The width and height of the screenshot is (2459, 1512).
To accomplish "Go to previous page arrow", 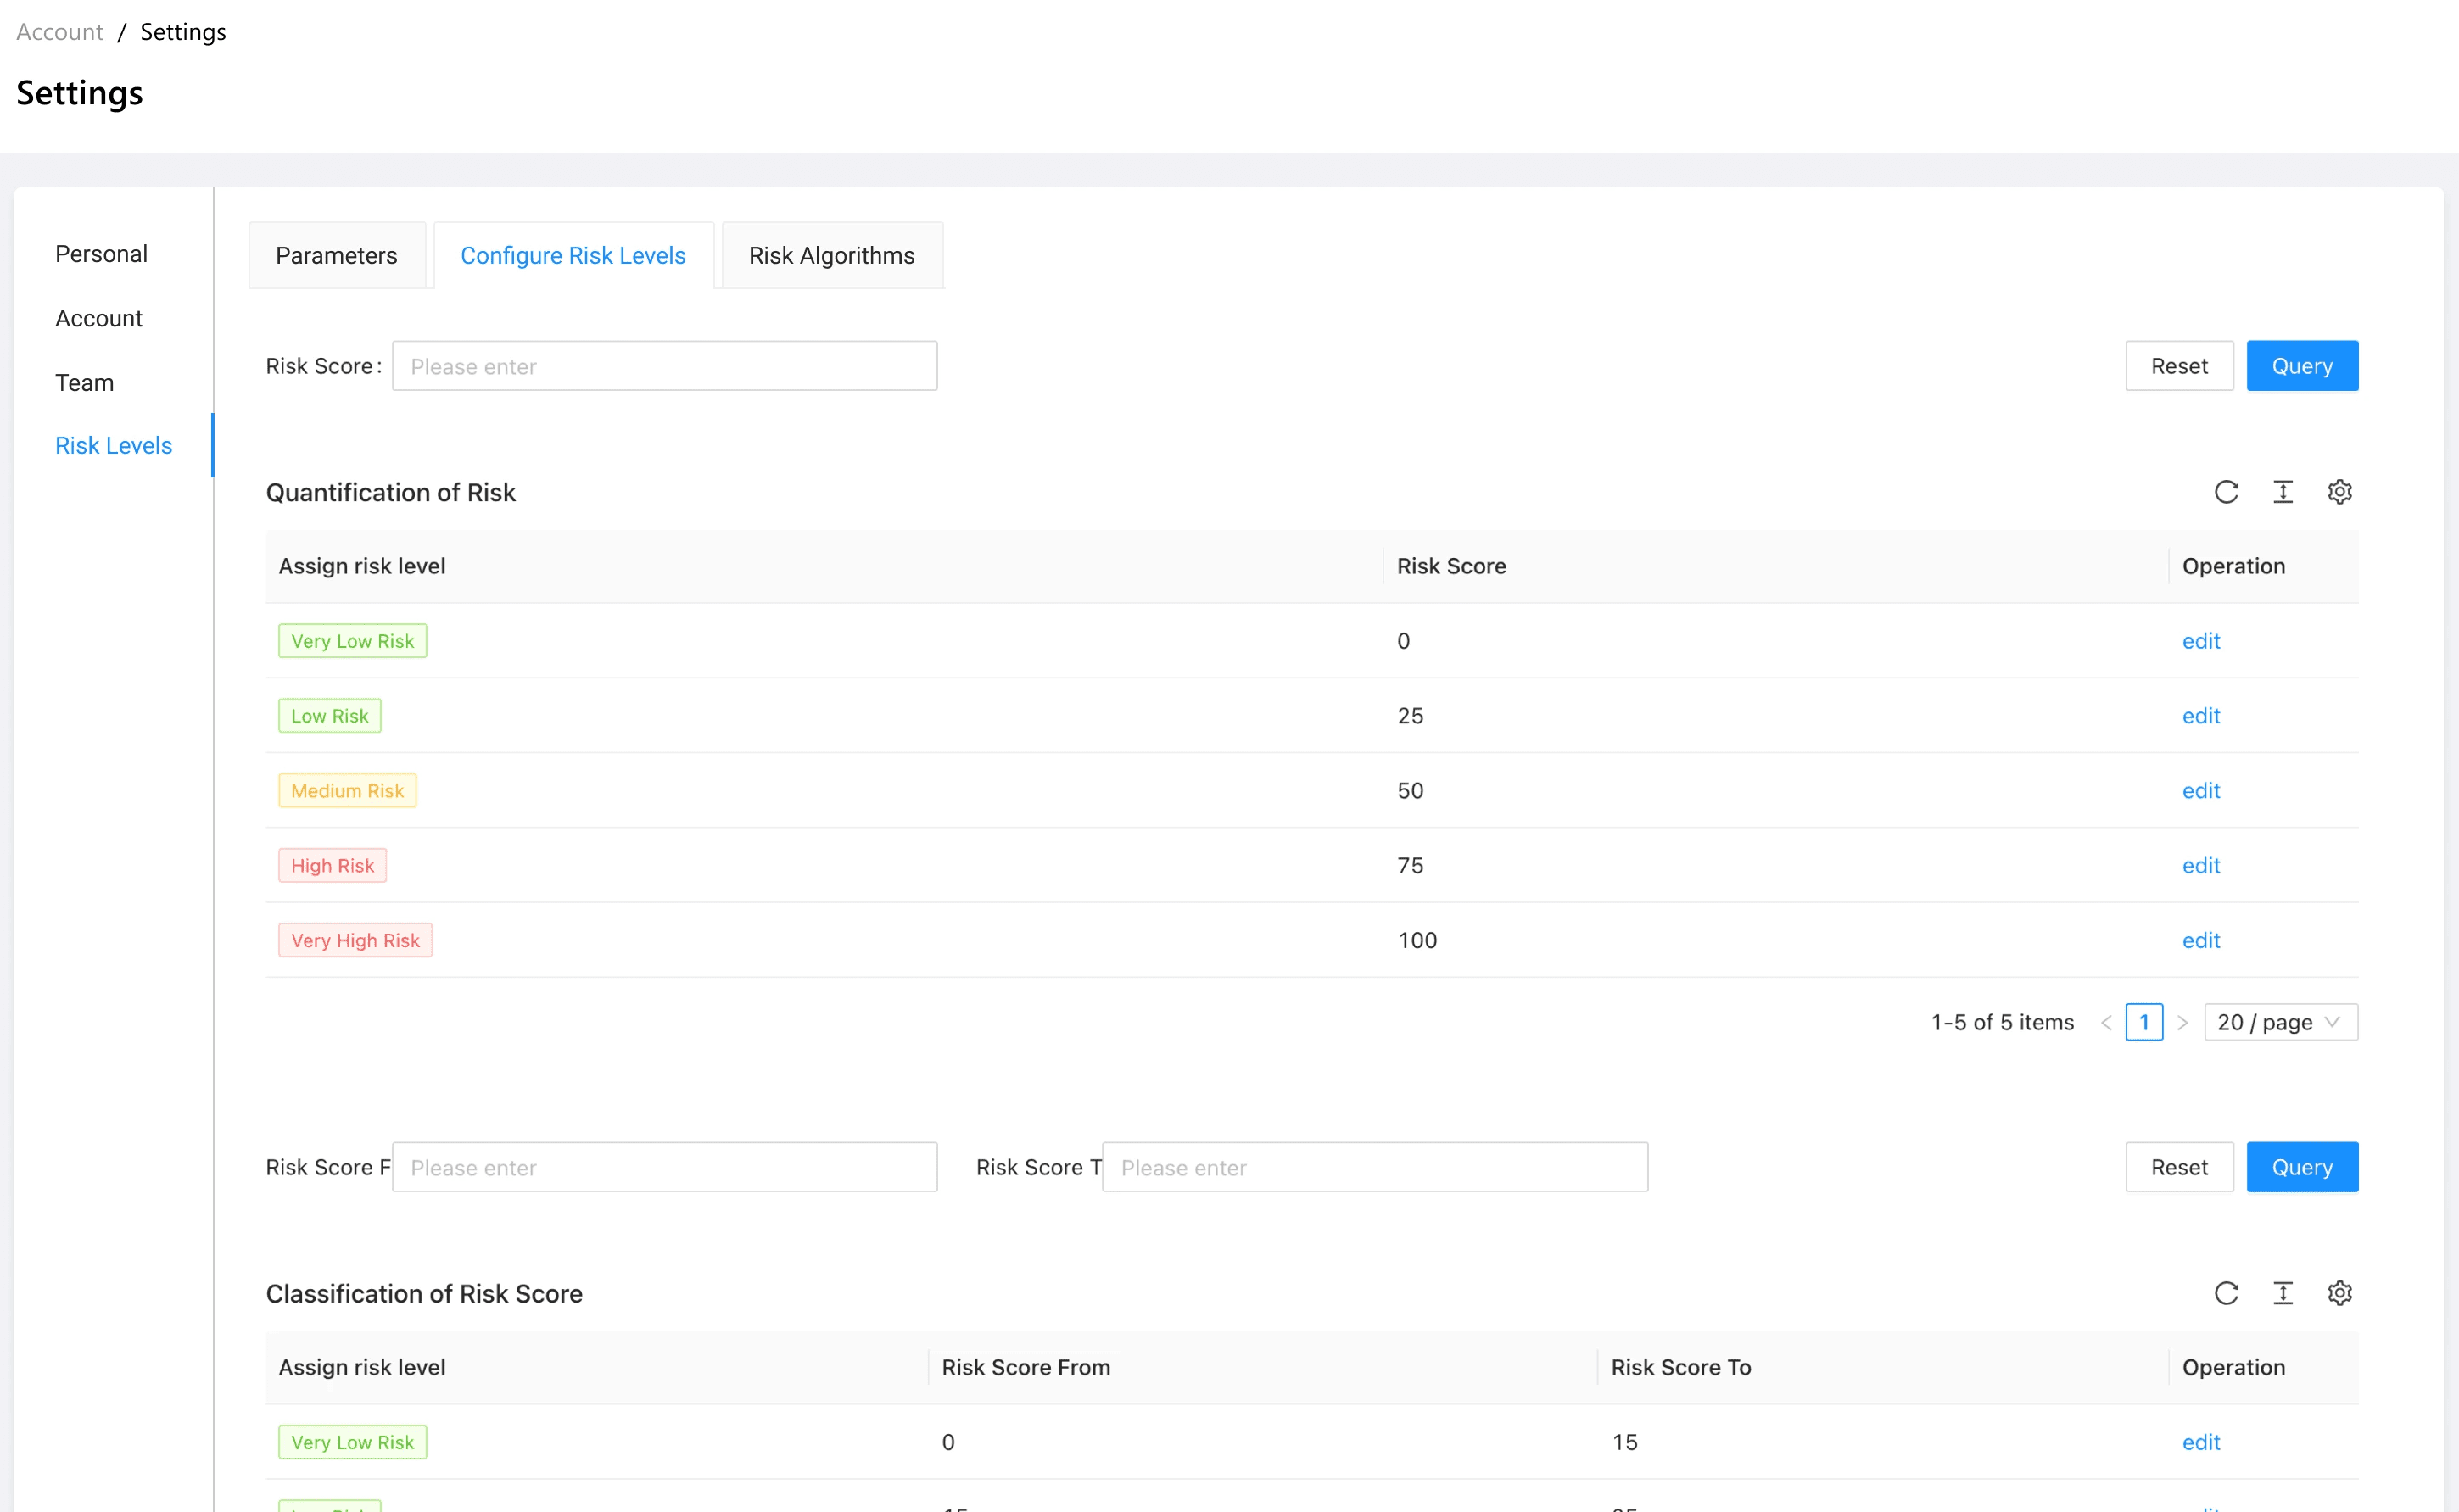I will (2106, 1022).
